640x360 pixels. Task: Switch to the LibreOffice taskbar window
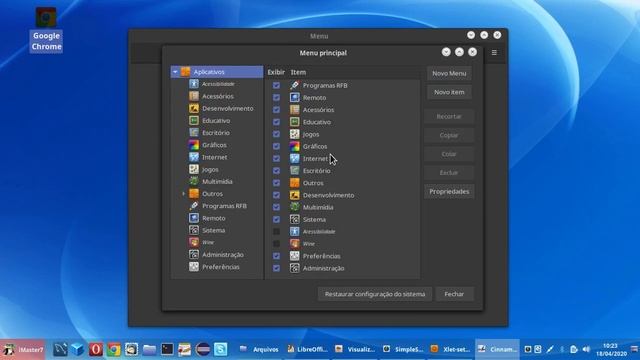[308, 349]
